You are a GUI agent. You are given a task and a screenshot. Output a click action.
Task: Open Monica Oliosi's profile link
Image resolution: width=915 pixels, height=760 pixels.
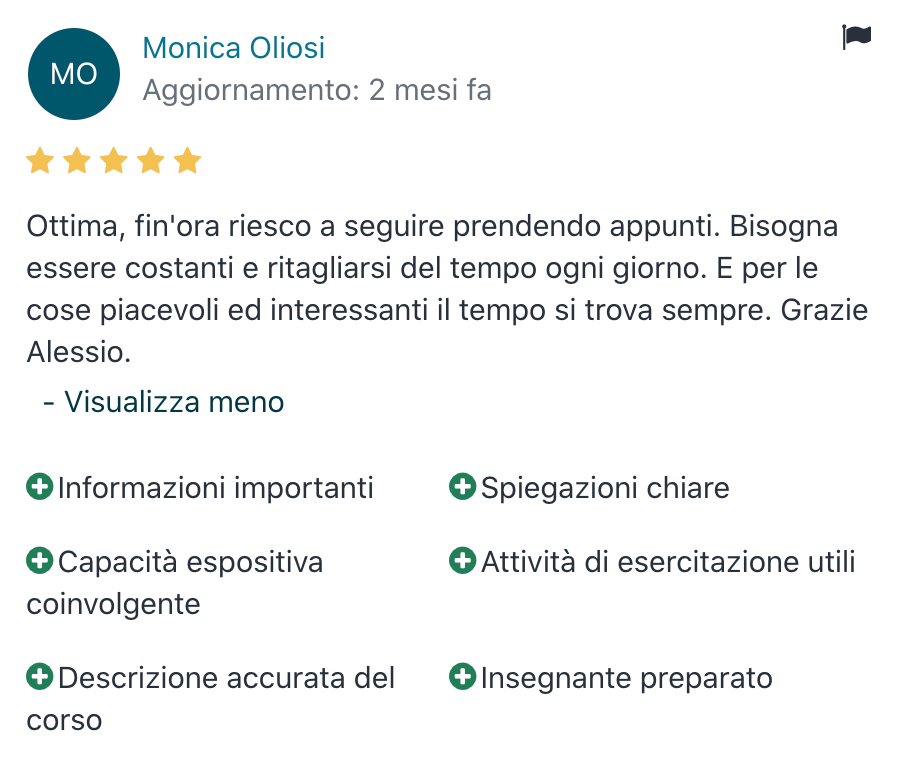pyautogui.click(x=233, y=48)
